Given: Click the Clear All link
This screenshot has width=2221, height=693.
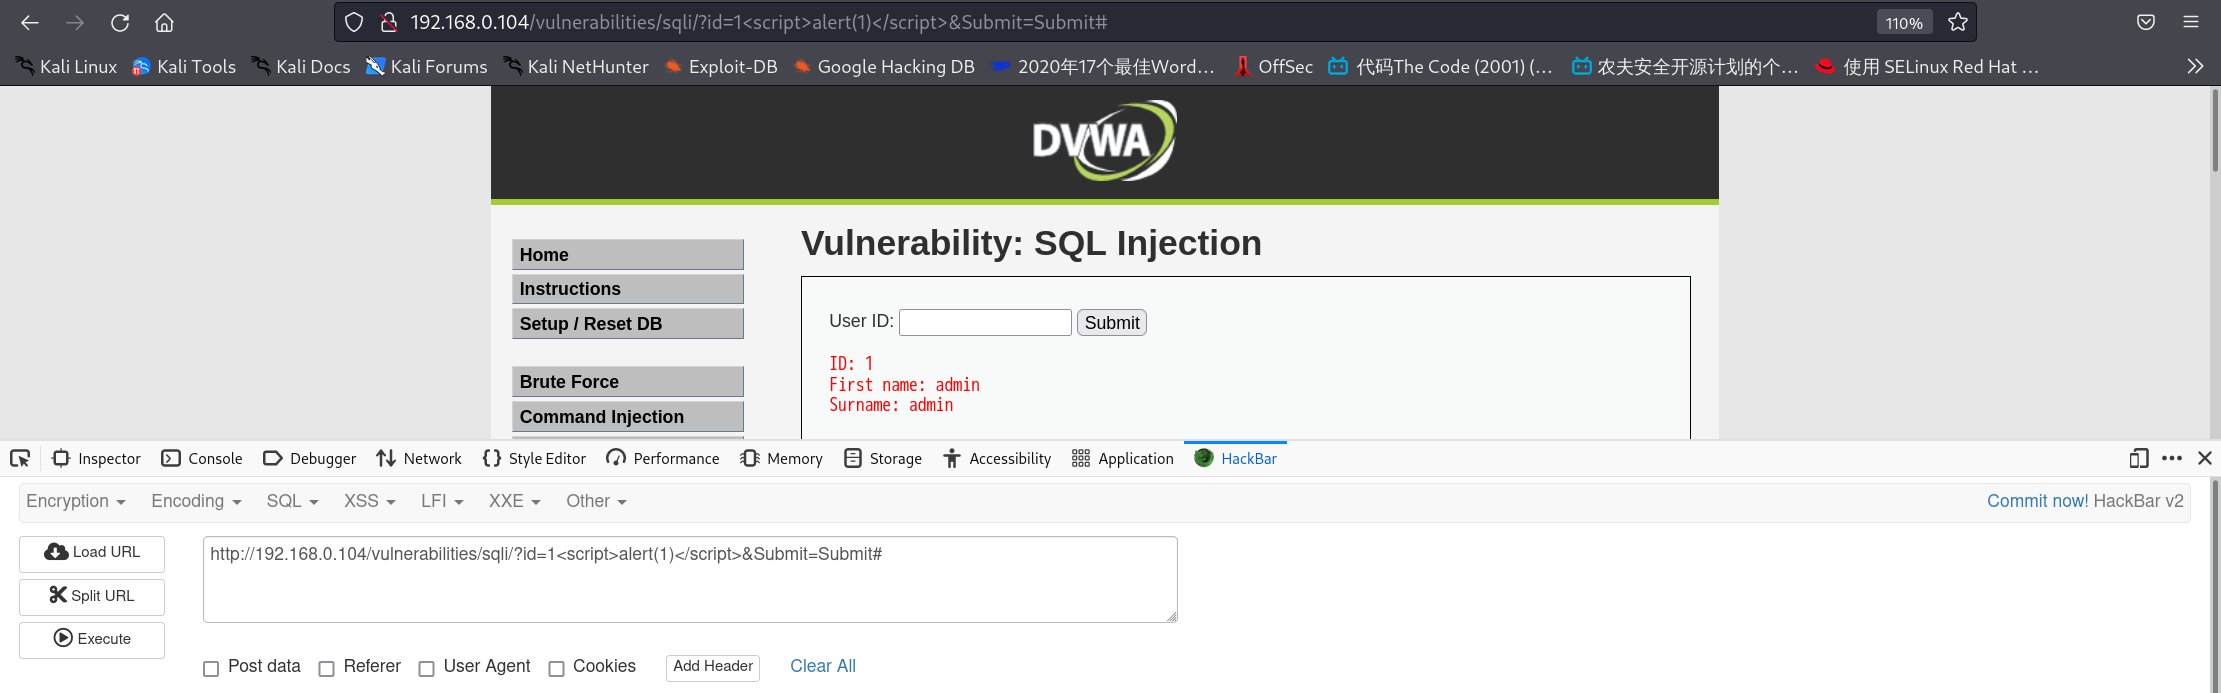Looking at the screenshot, I should click(823, 666).
